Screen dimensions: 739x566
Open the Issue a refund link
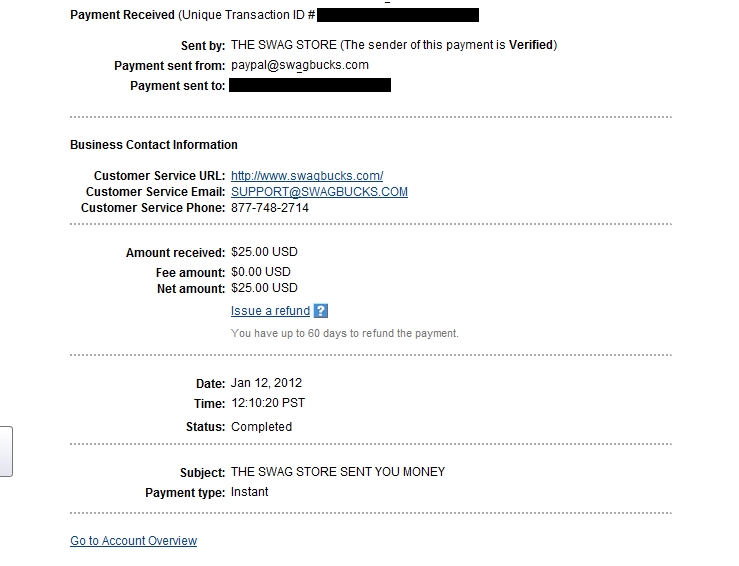(270, 311)
